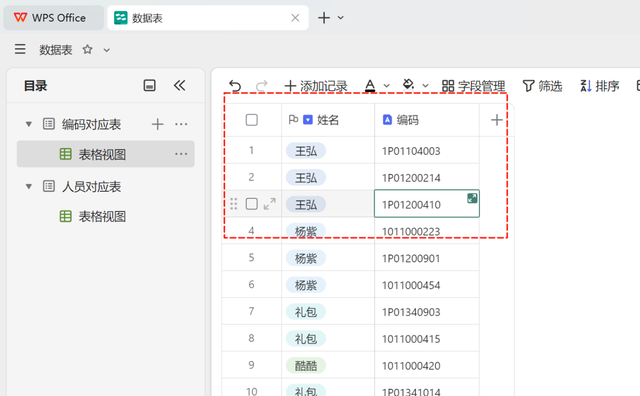Select the cell 1011000223

[427, 231]
